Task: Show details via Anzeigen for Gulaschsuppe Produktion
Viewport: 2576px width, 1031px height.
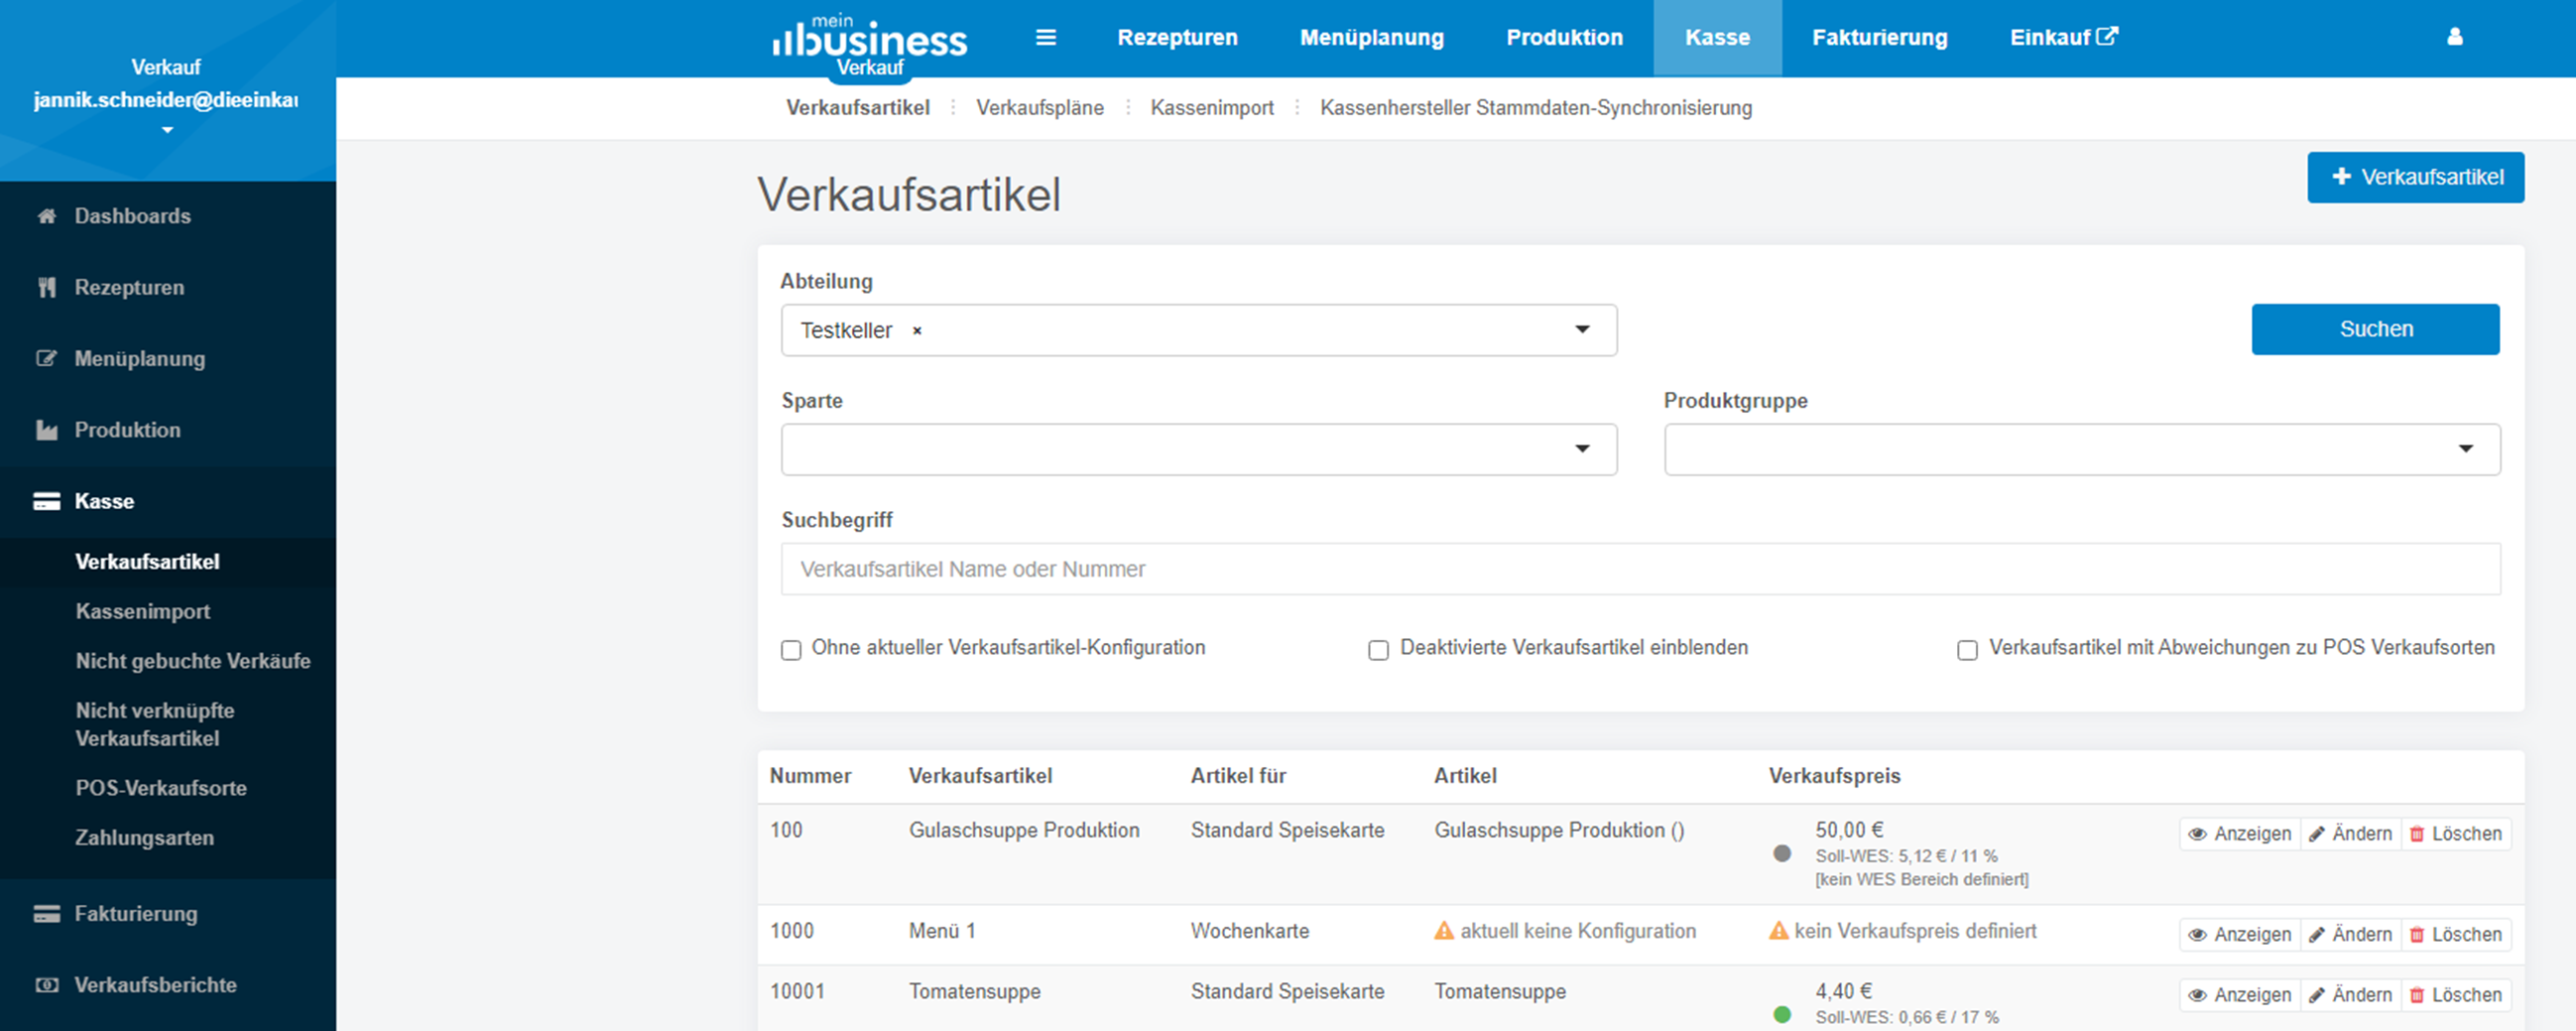Action: pyautogui.click(x=2240, y=834)
